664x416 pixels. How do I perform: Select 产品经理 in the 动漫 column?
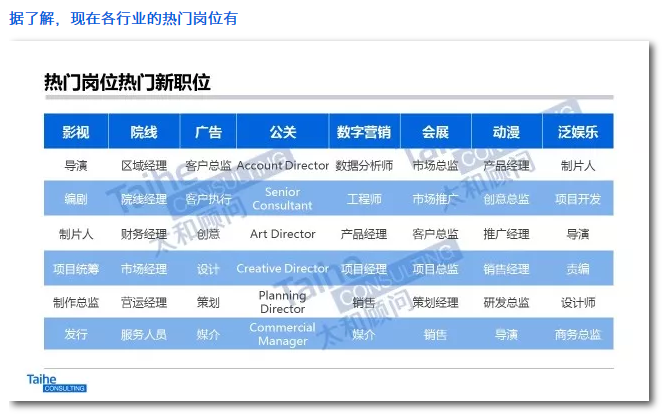[506, 166]
